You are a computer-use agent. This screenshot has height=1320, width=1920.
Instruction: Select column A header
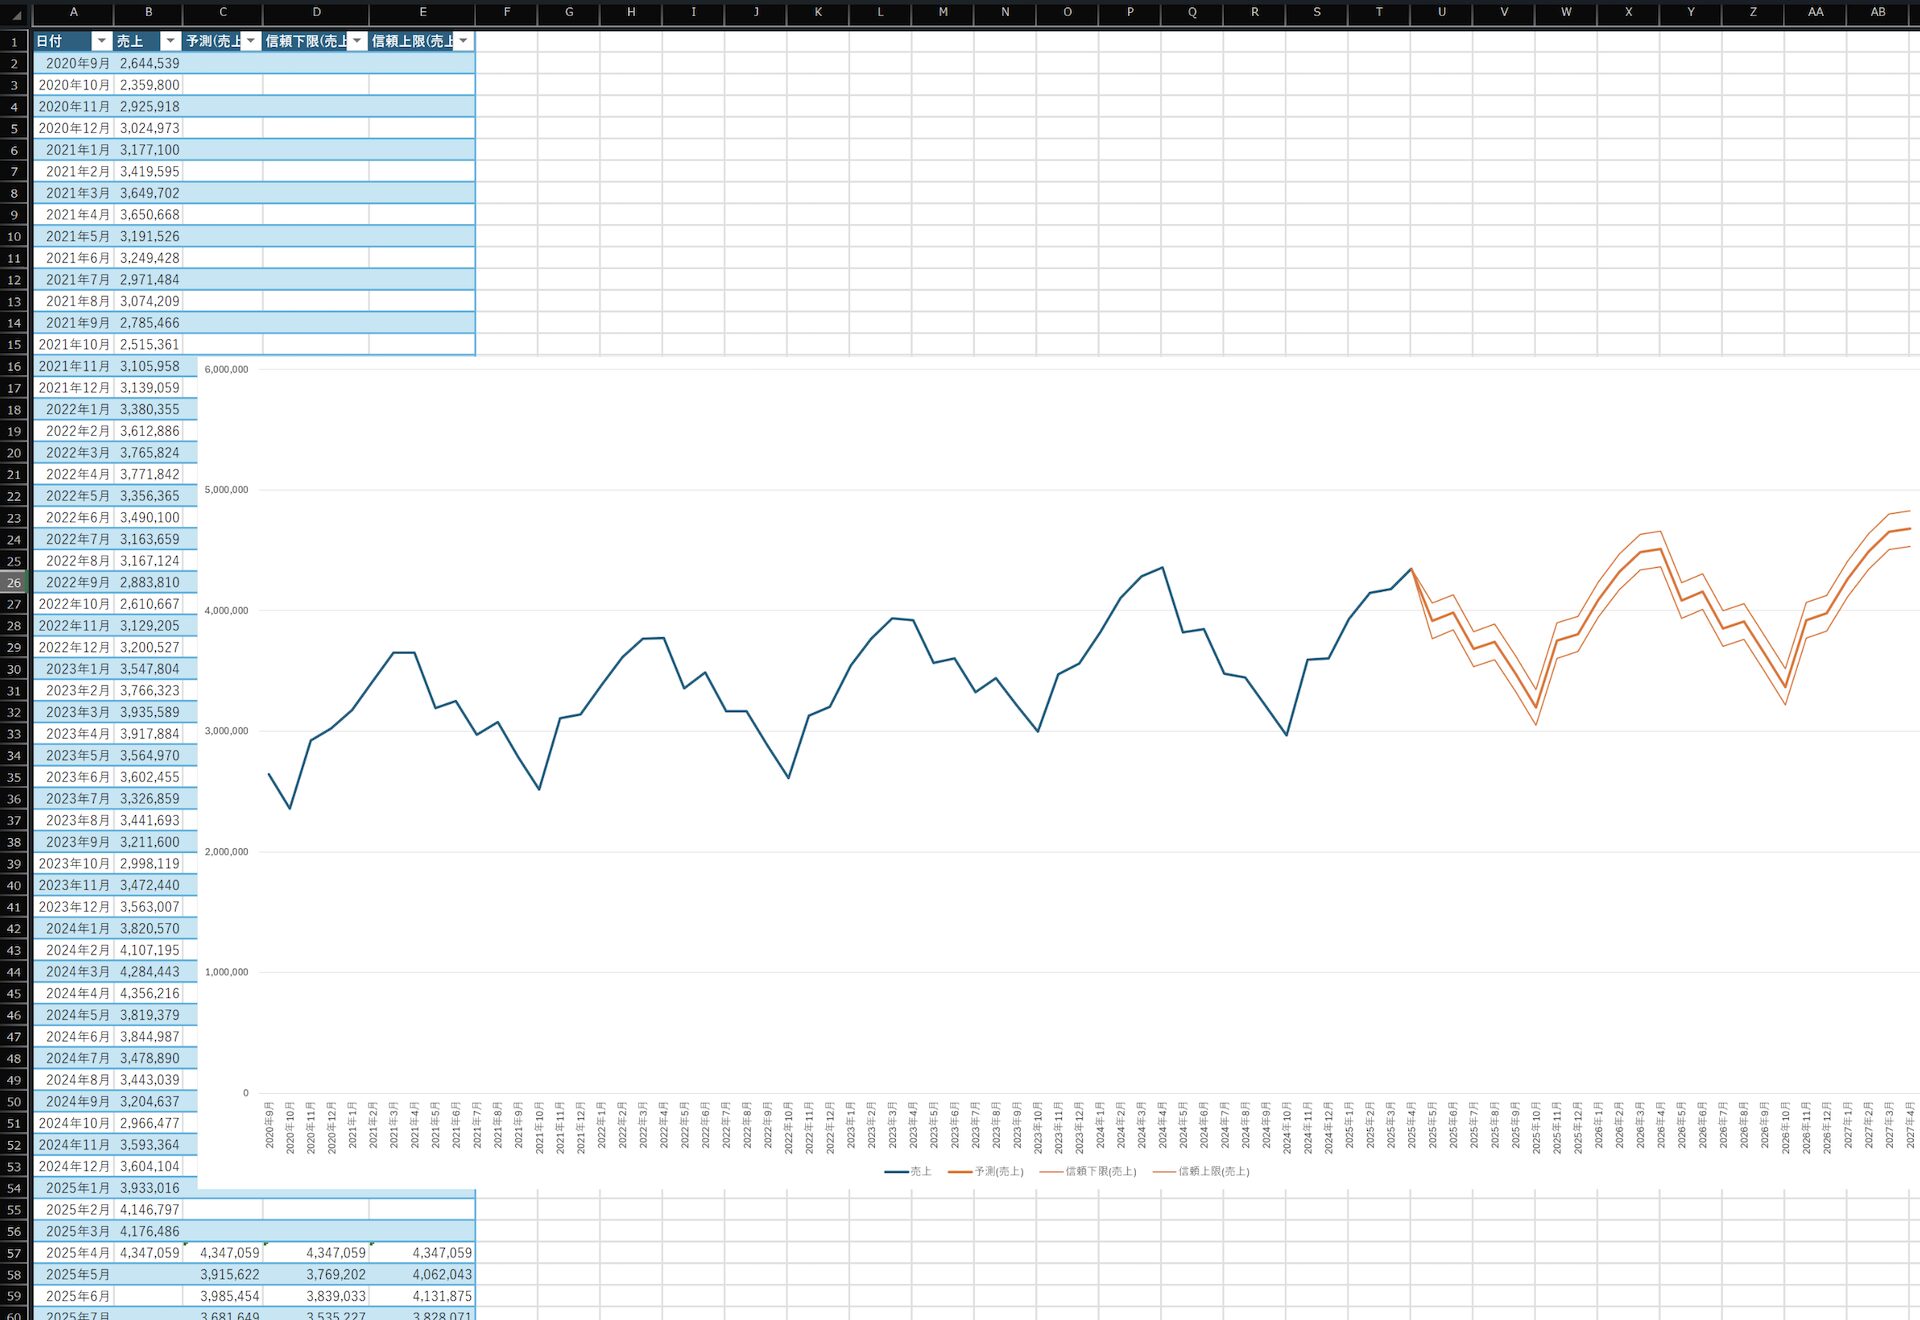point(73,12)
